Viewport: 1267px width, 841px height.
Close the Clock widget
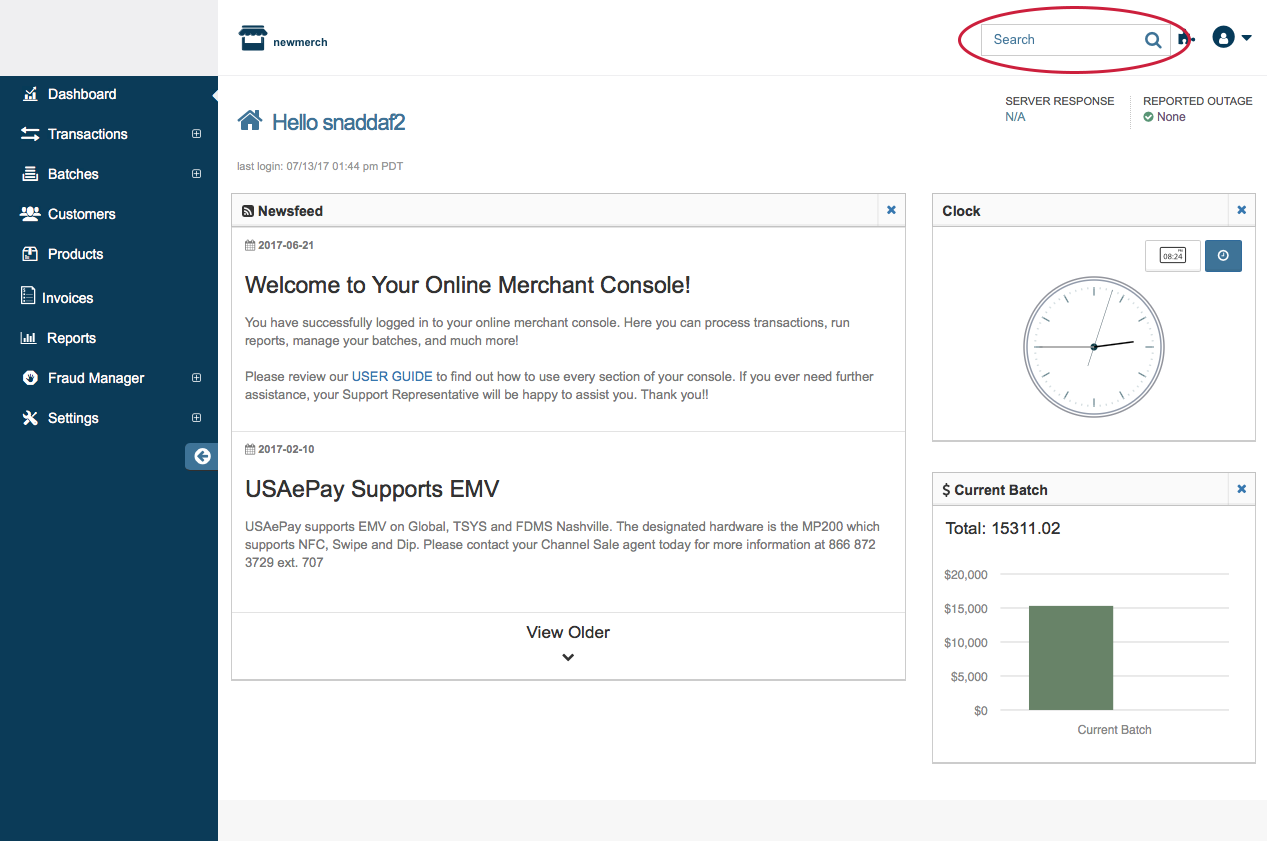(1241, 210)
